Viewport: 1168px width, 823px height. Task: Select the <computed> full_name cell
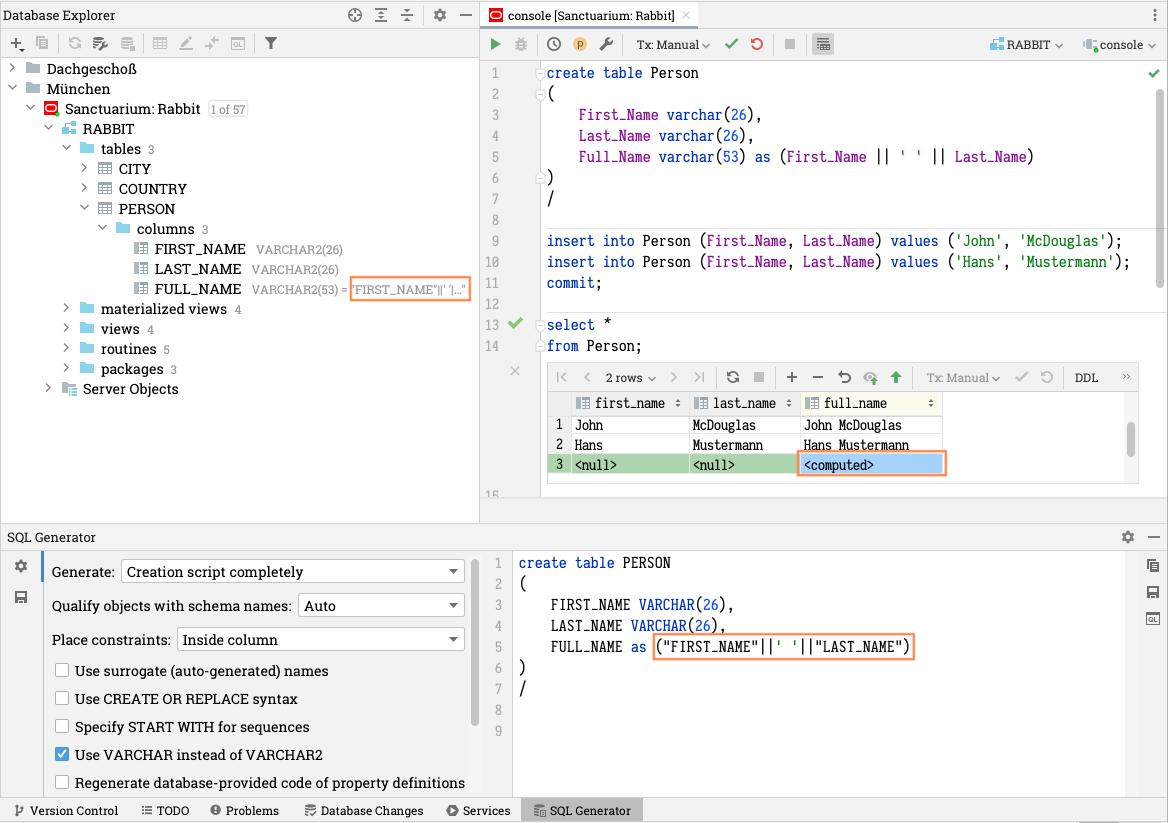point(871,465)
